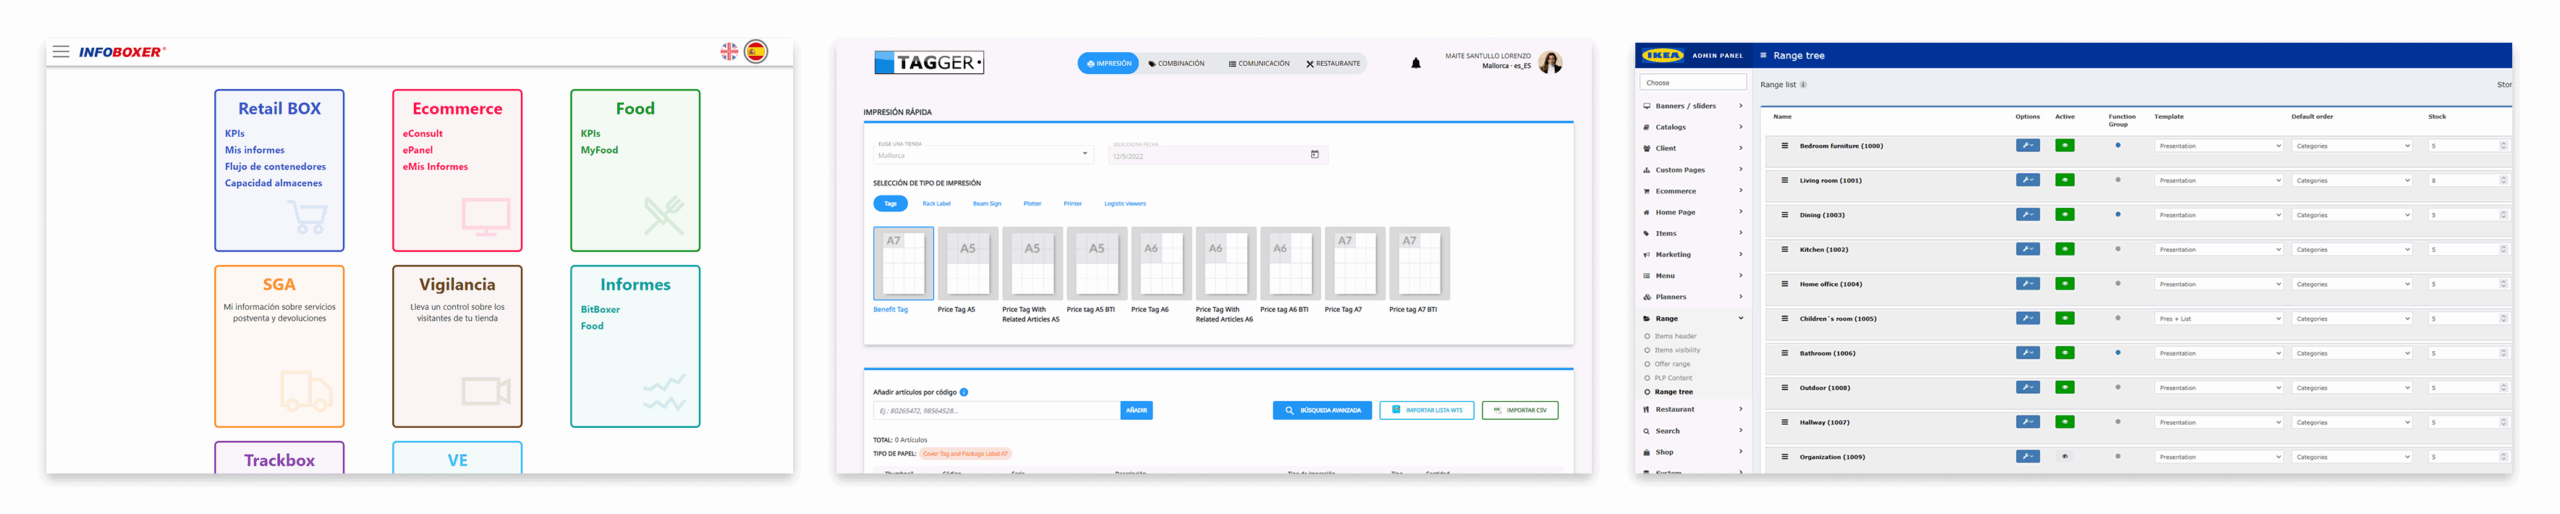Toggle IKEA sidebar menu icon beside Range tree
2560x514 pixels.
coord(1763,55)
